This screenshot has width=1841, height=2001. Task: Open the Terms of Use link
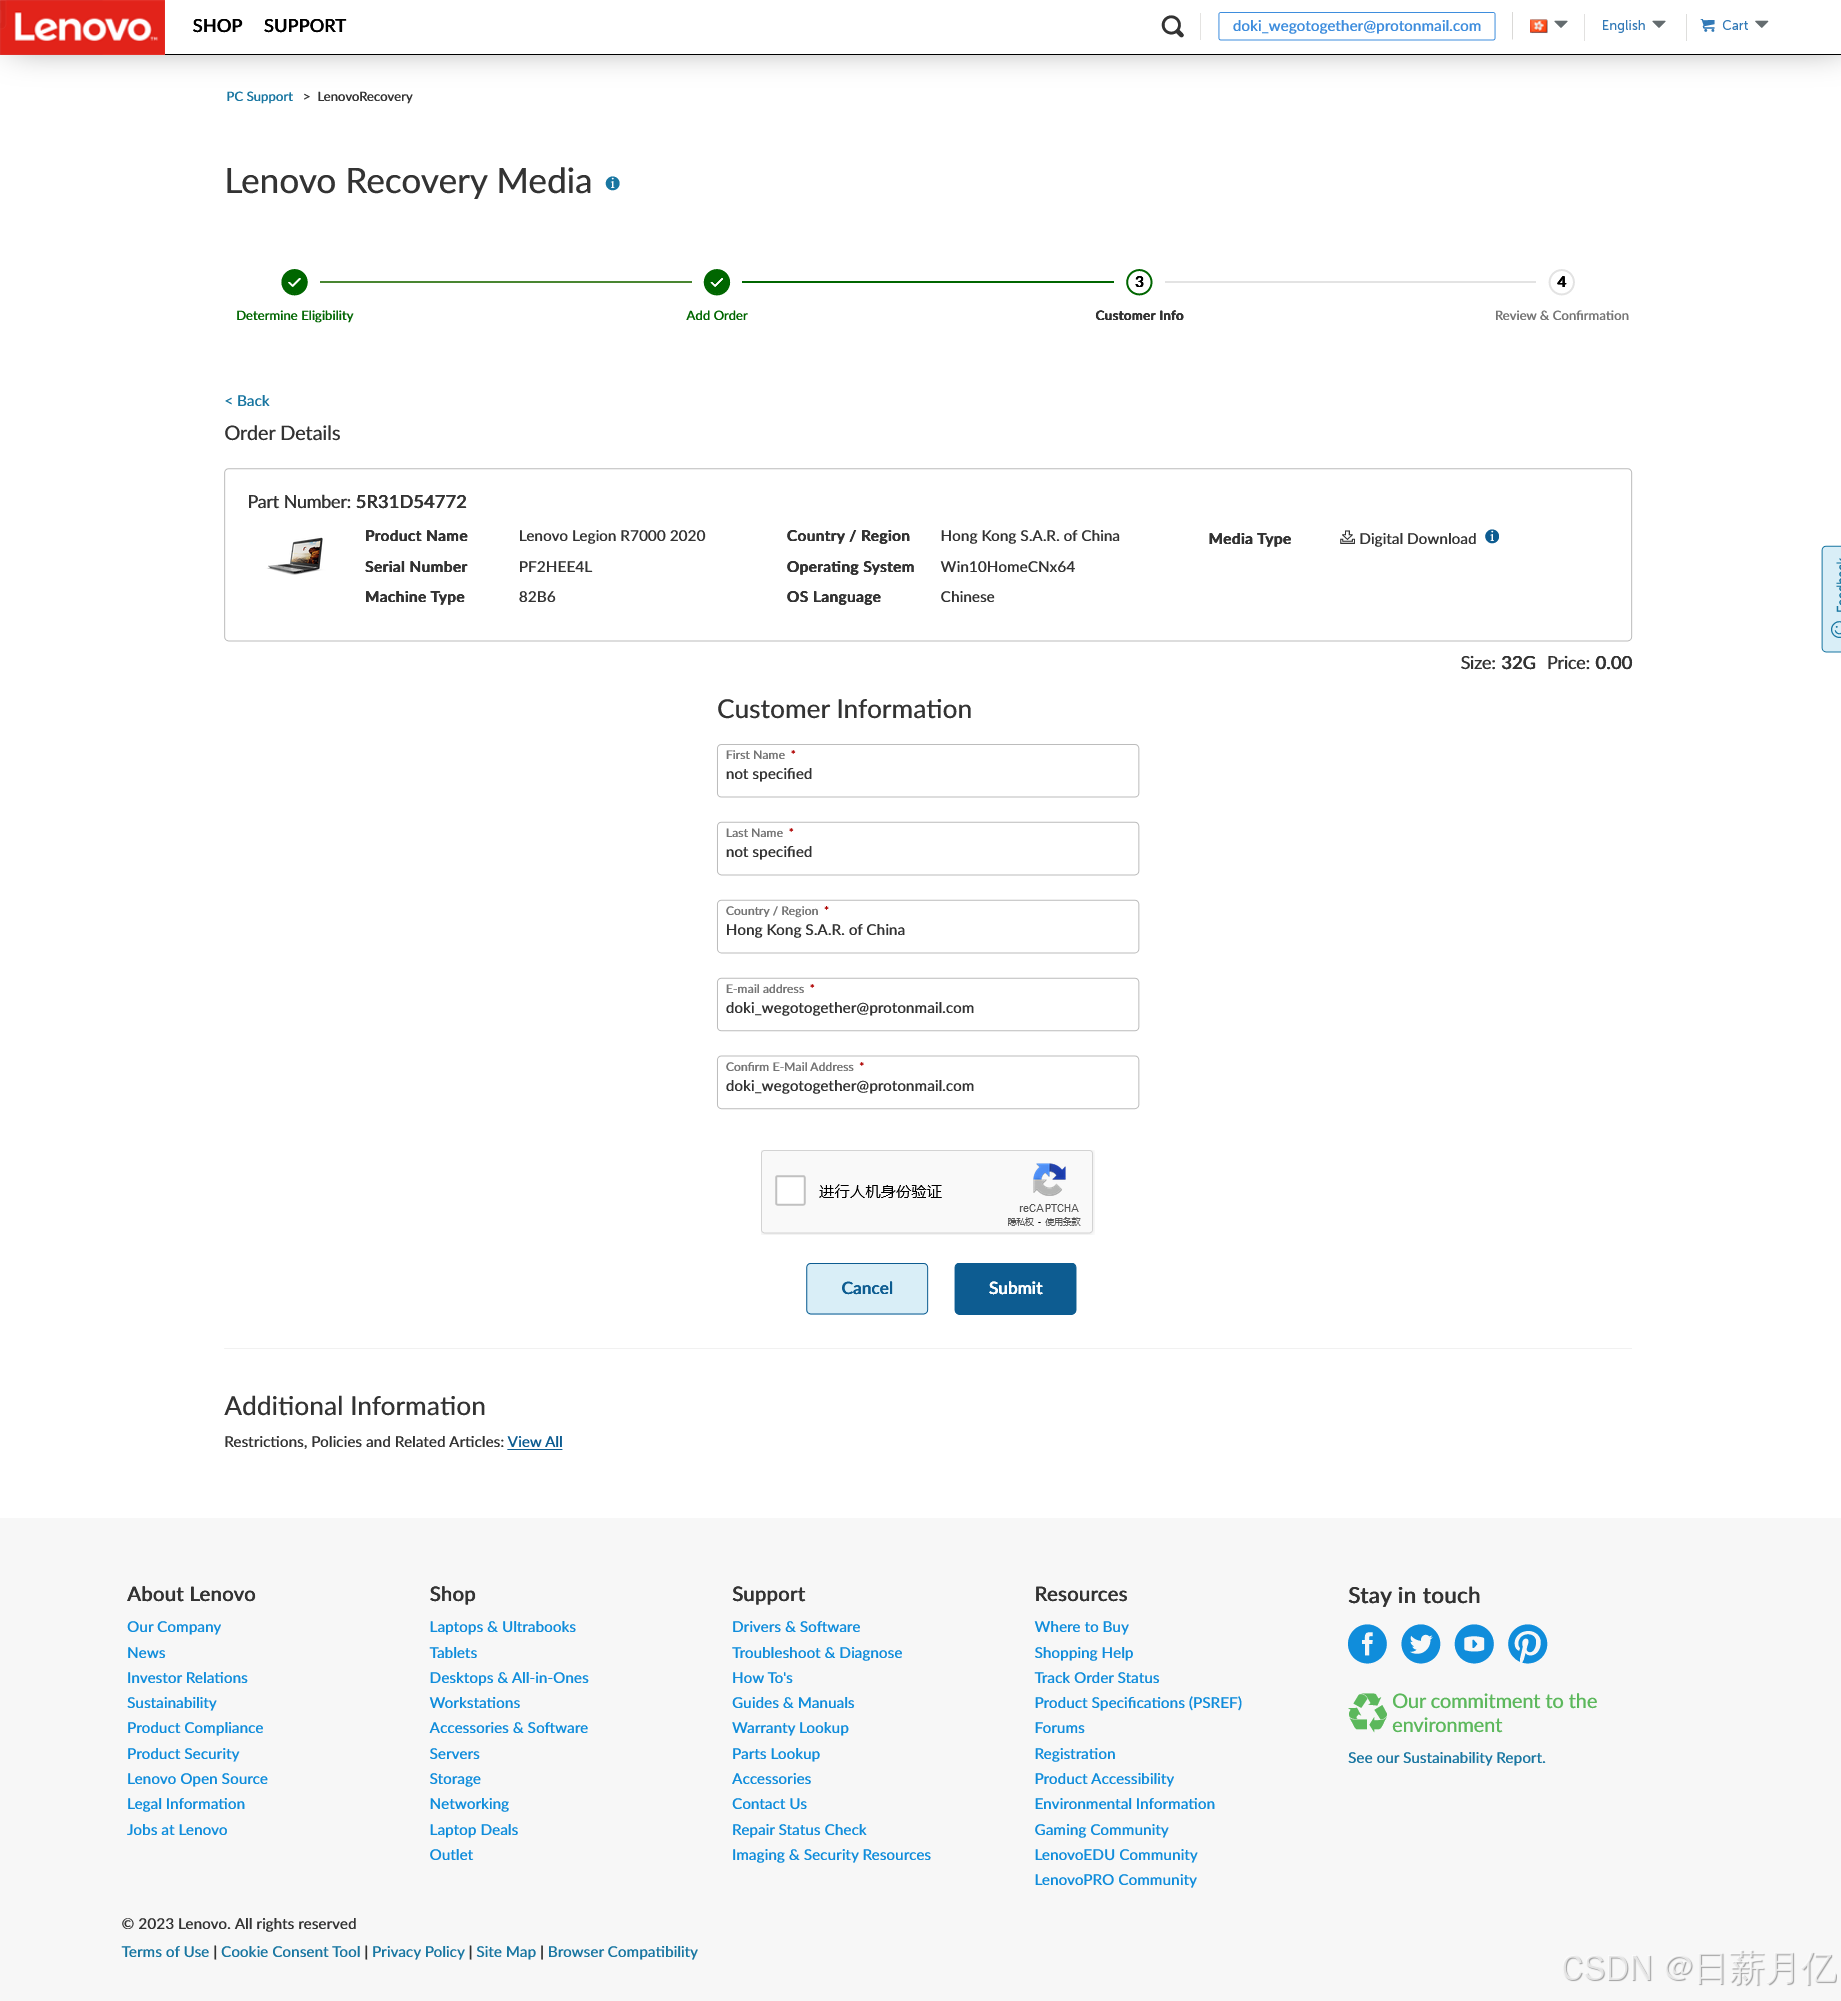[x=165, y=1952]
